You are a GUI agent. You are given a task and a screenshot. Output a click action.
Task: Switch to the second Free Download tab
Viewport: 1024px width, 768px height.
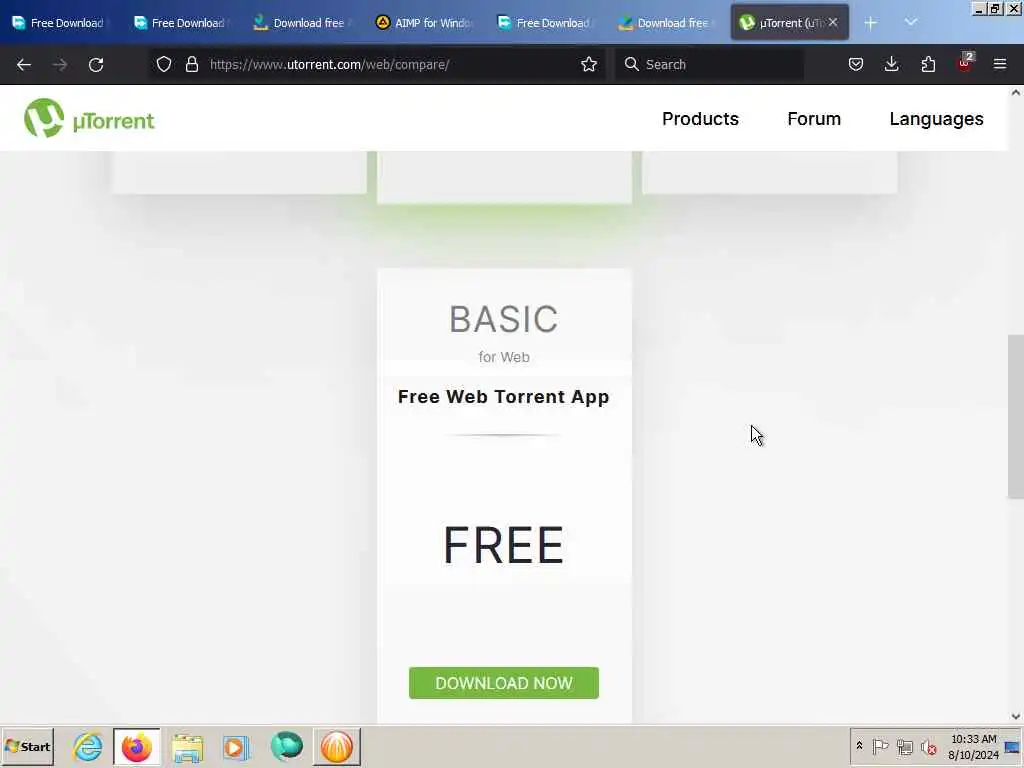(182, 23)
